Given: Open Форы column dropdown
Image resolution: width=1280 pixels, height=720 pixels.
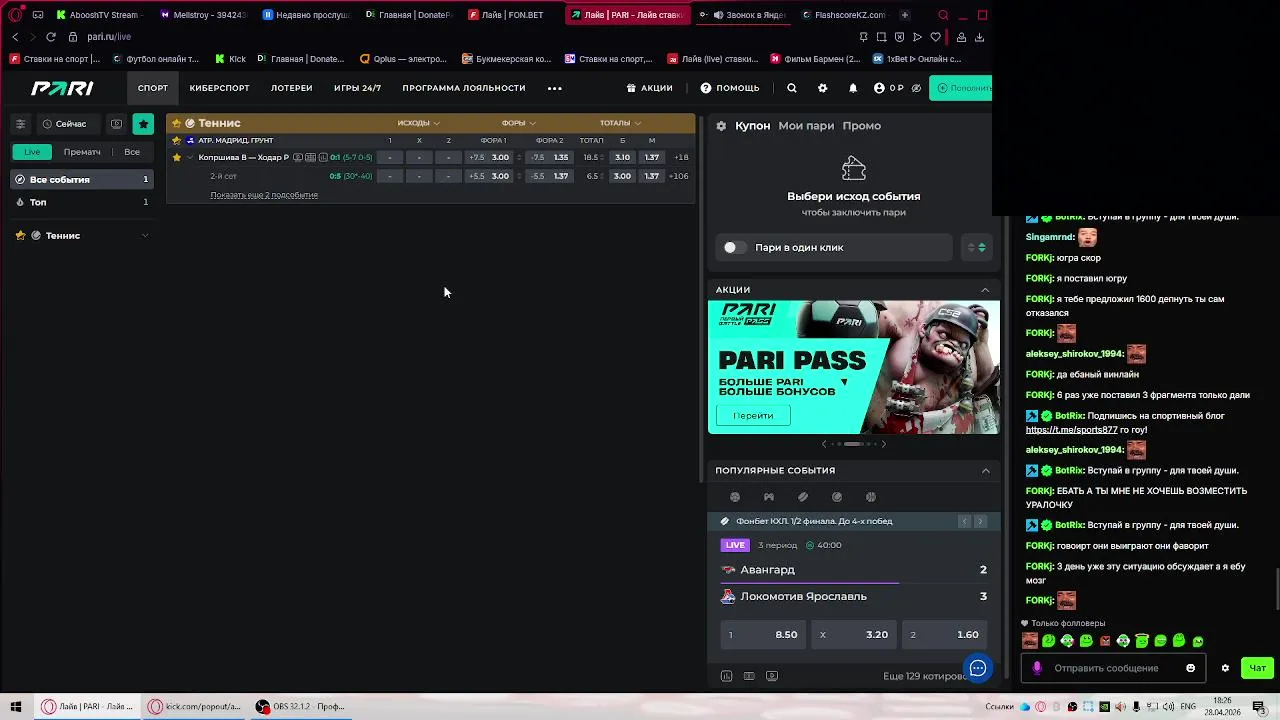Looking at the screenshot, I should point(518,123).
